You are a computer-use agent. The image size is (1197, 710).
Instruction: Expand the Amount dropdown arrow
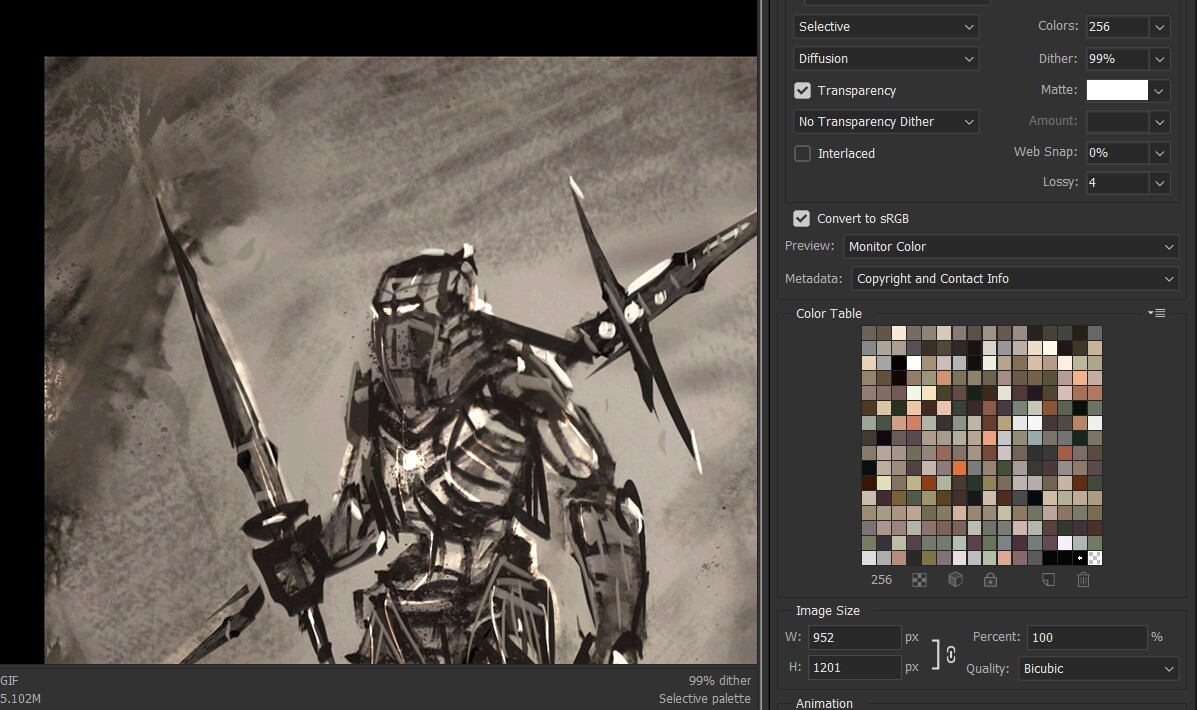tap(1160, 121)
